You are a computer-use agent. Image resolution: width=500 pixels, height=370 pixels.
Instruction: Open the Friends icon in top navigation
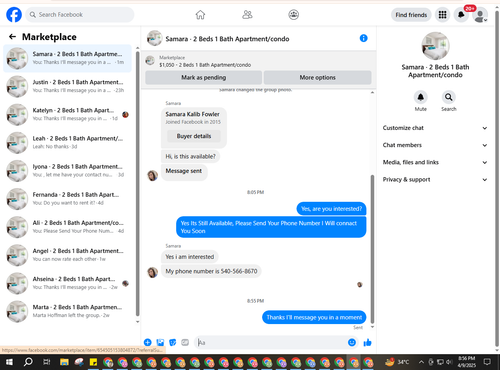(247, 15)
